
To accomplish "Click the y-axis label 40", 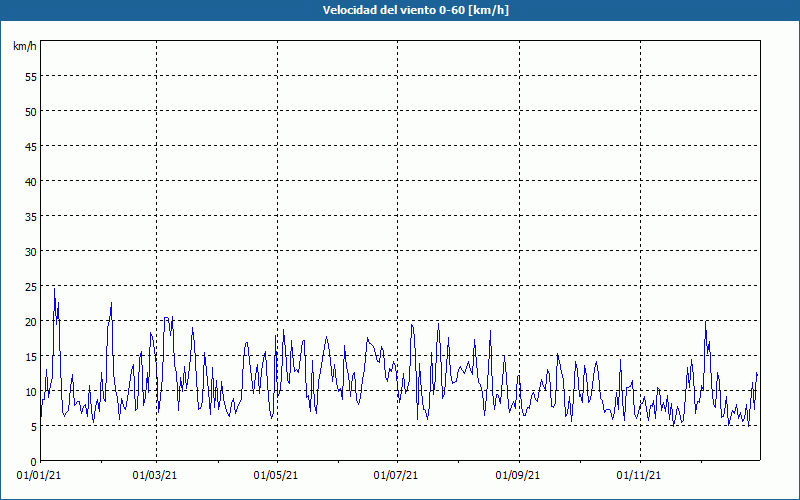I will [x=31, y=182].
